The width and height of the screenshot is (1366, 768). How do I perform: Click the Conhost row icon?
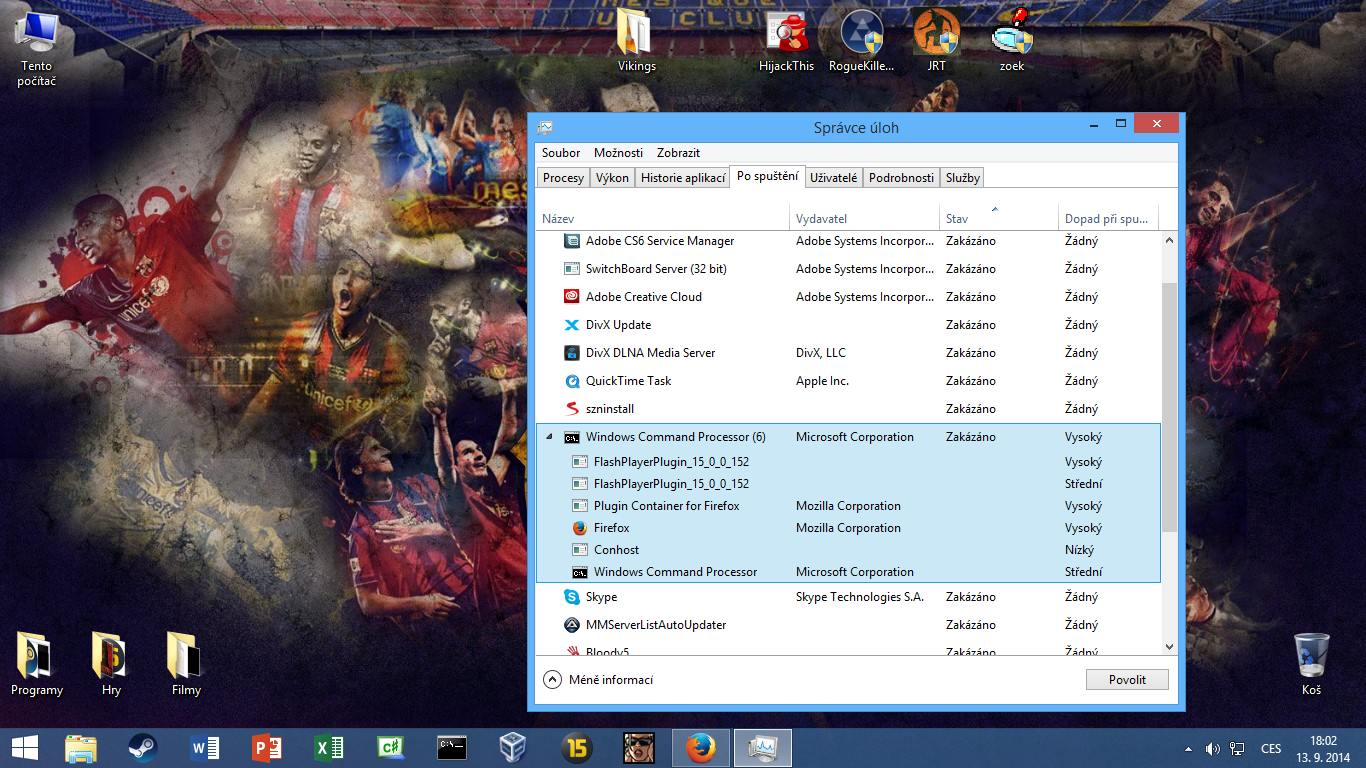coord(580,550)
